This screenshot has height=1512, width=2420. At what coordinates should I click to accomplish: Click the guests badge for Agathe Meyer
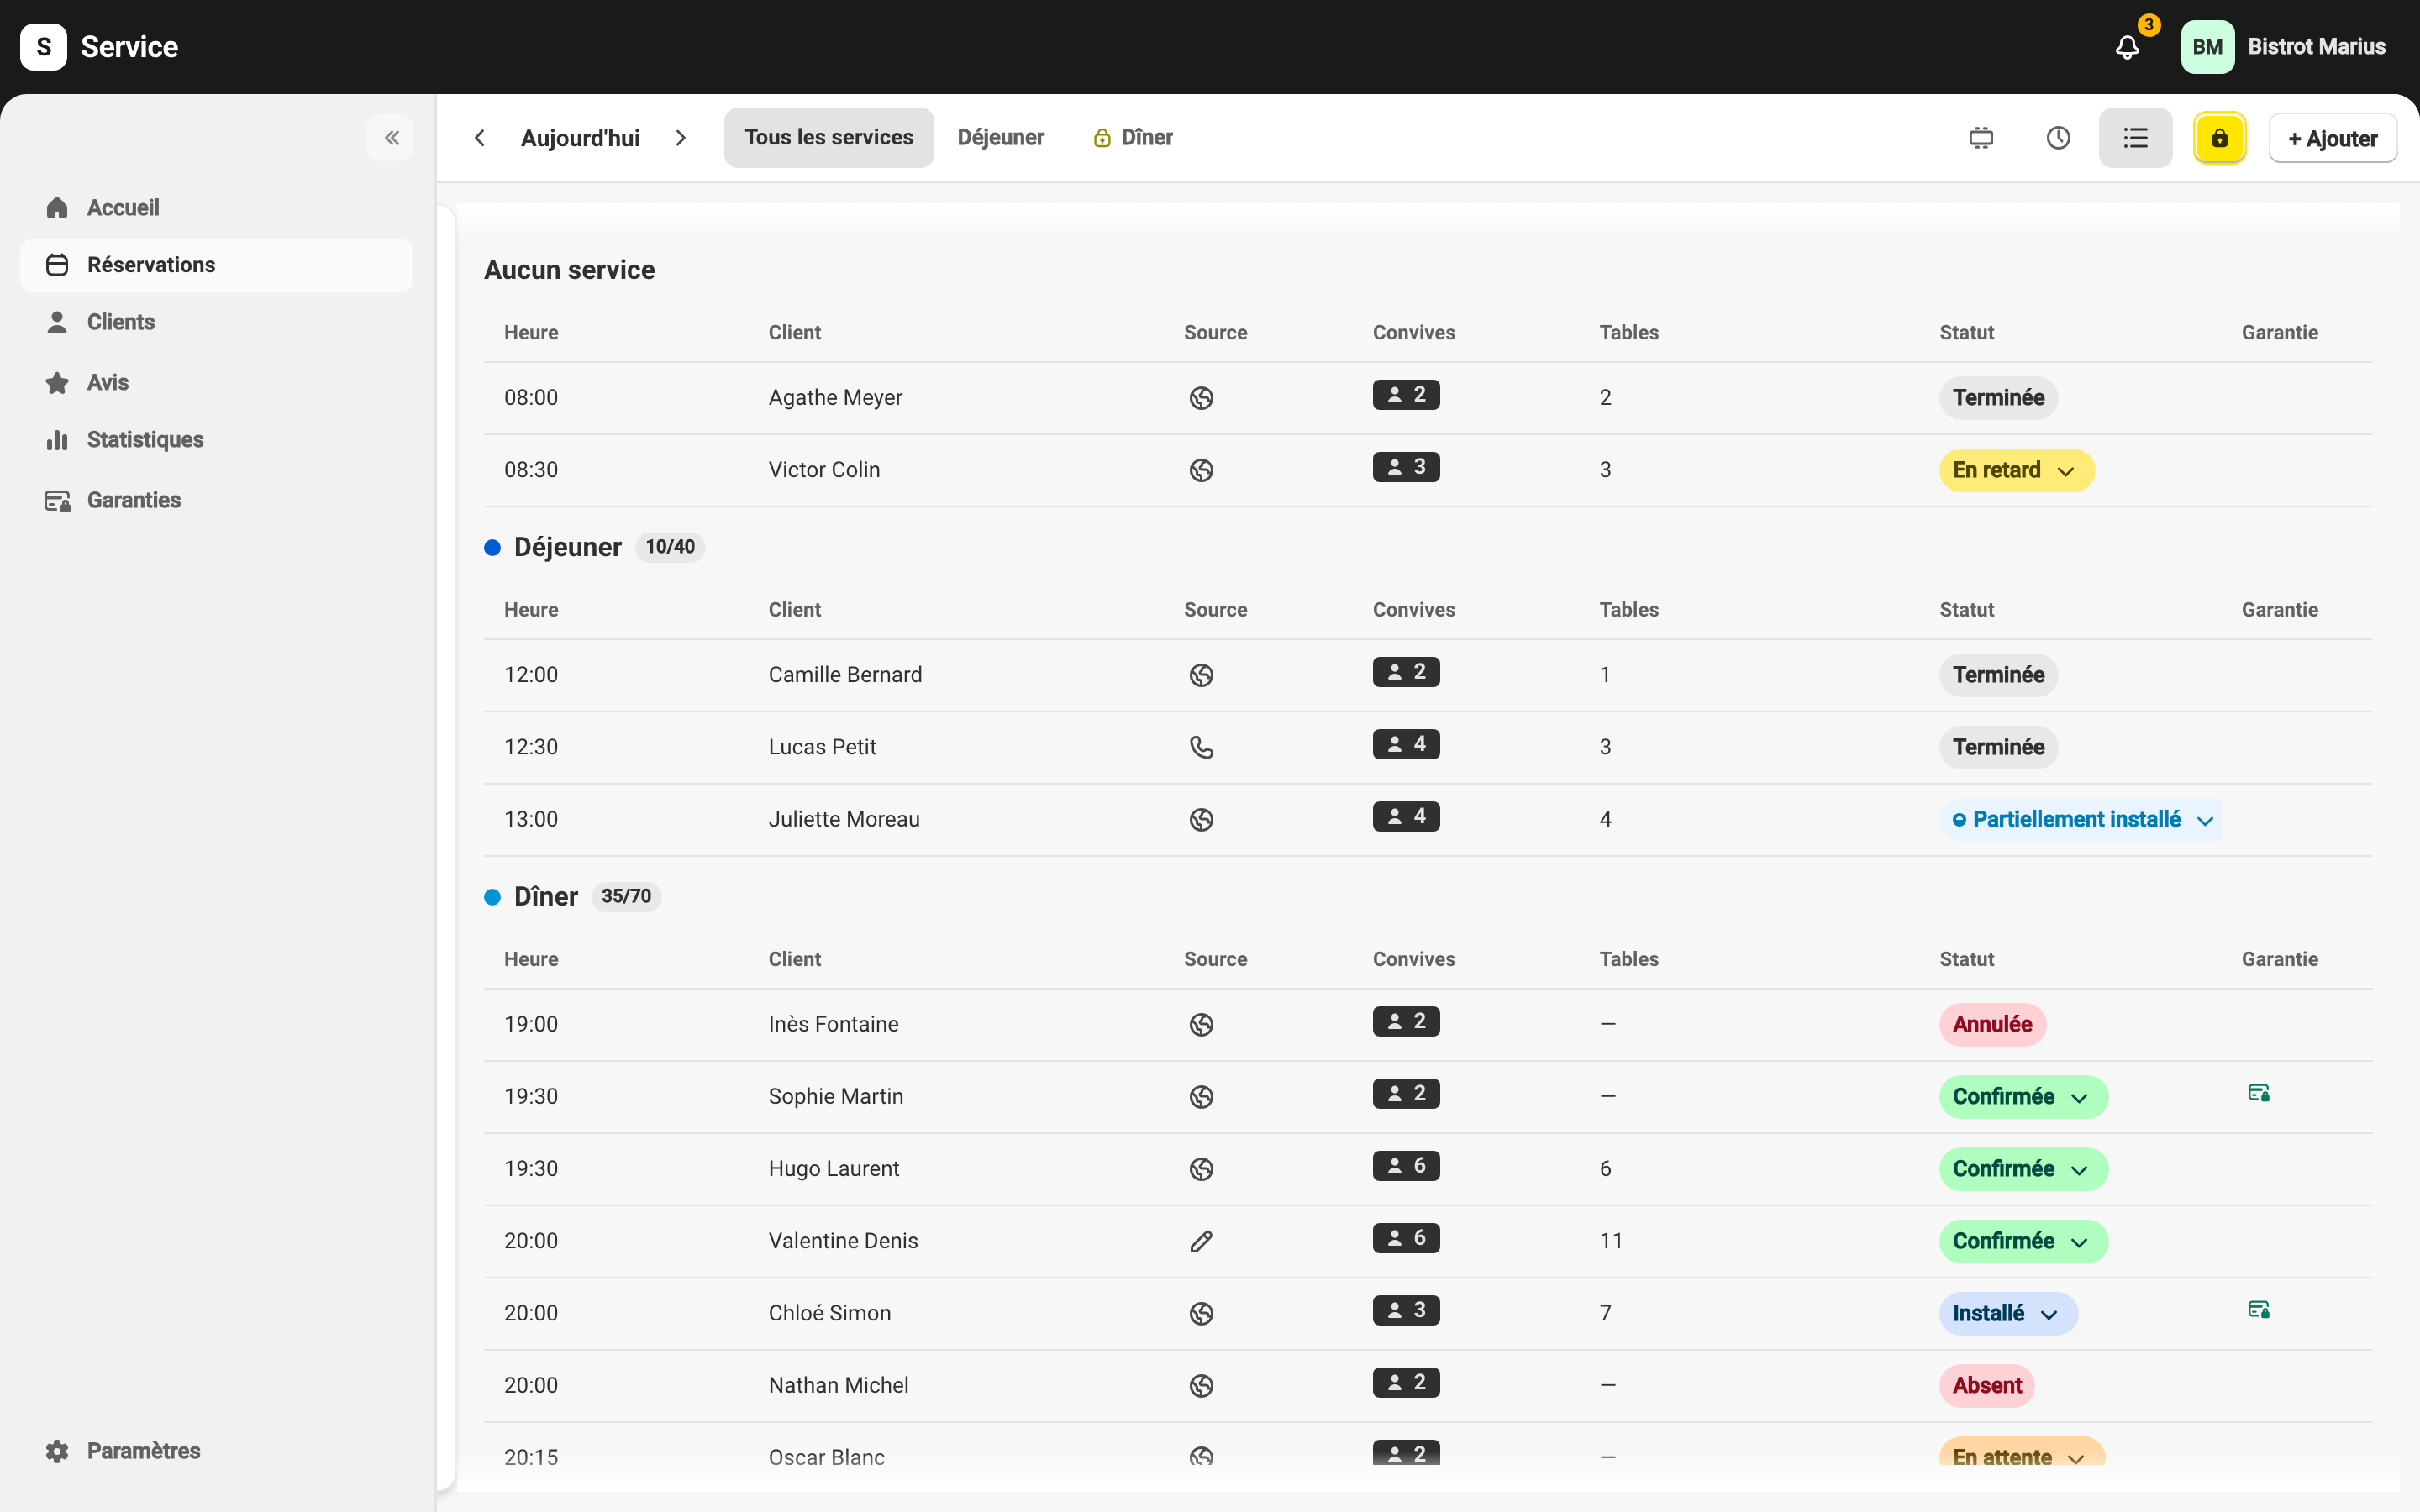pyautogui.click(x=1406, y=395)
